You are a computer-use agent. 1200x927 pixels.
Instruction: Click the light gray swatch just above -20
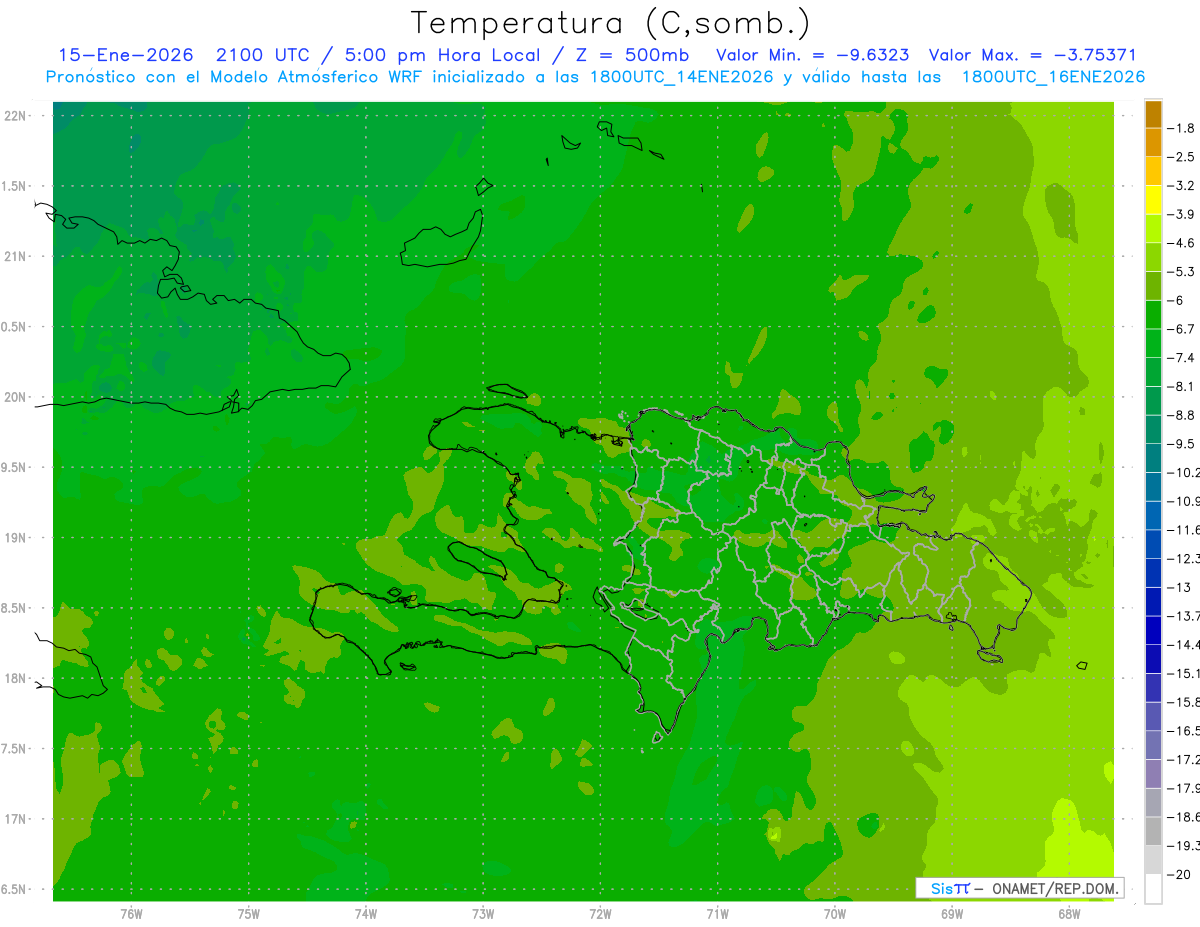(x=1153, y=860)
